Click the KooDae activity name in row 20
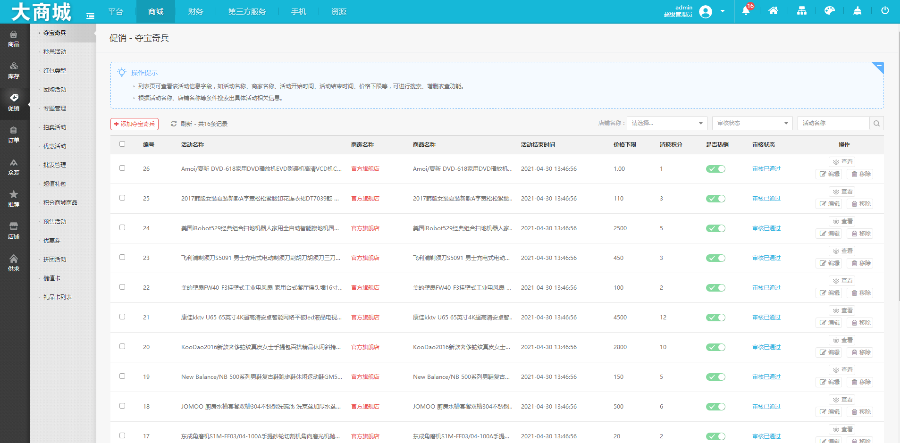Screen dimensions: 900x443 [x=261, y=347]
